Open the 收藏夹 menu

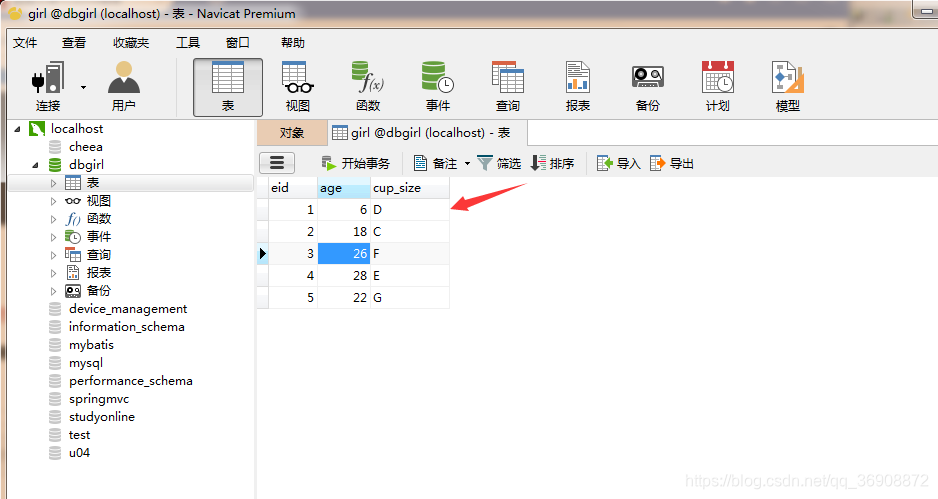pos(131,42)
